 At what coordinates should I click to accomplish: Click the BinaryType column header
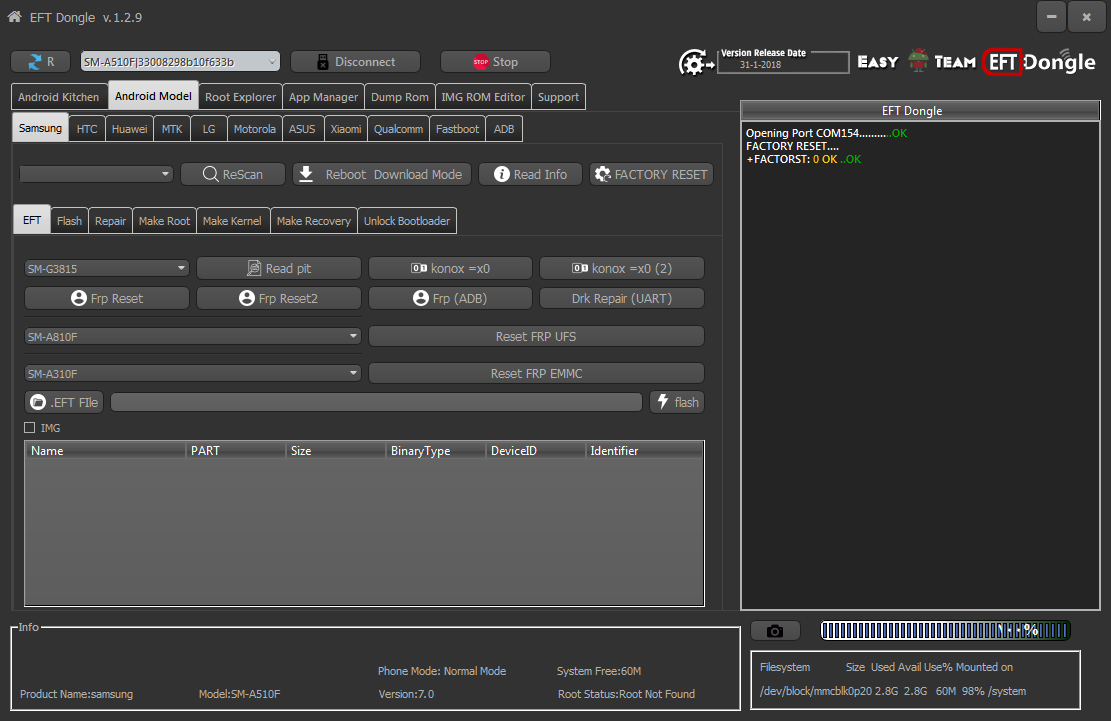[435, 450]
